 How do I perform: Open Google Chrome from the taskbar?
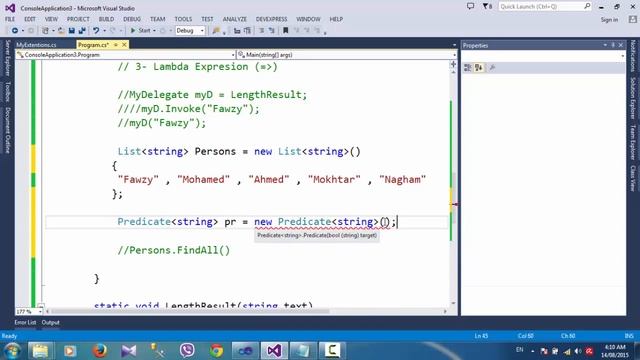click(x=216, y=351)
